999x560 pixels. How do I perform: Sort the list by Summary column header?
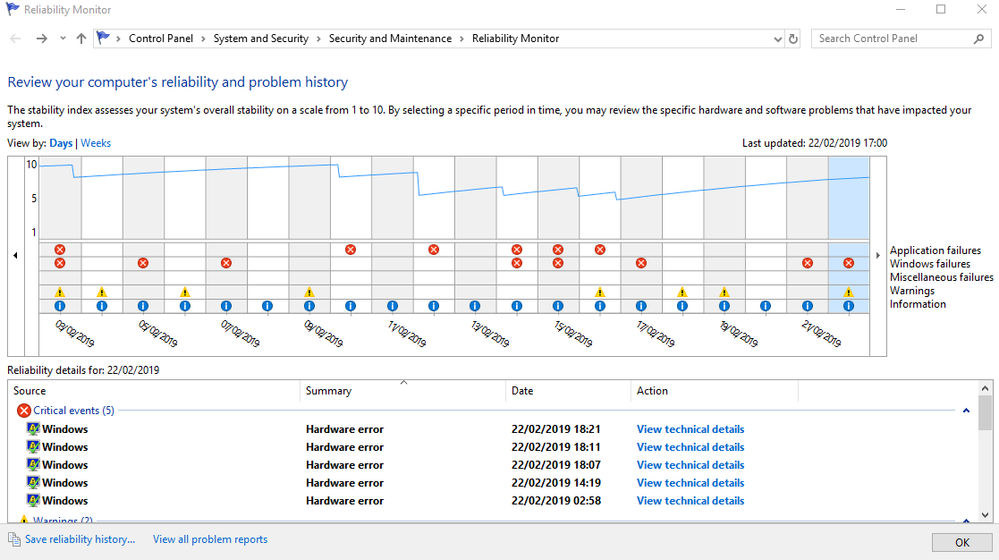point(403,391)
